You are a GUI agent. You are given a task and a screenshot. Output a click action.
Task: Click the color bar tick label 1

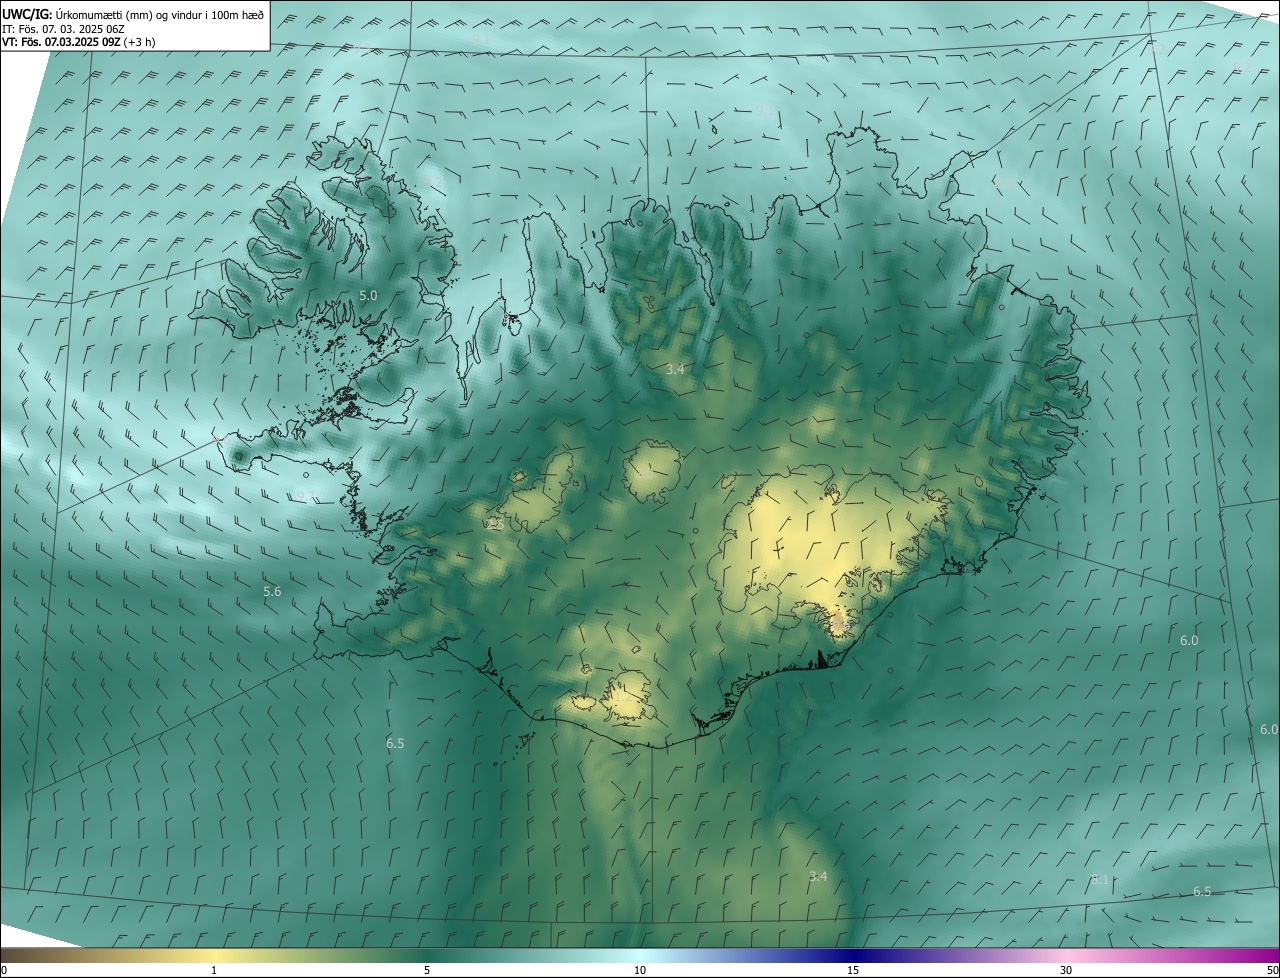pos(214,970)
